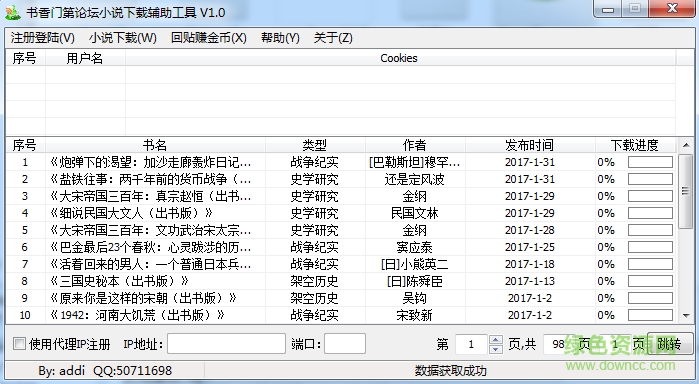Click total pages value 98

(x=559, y=344)
